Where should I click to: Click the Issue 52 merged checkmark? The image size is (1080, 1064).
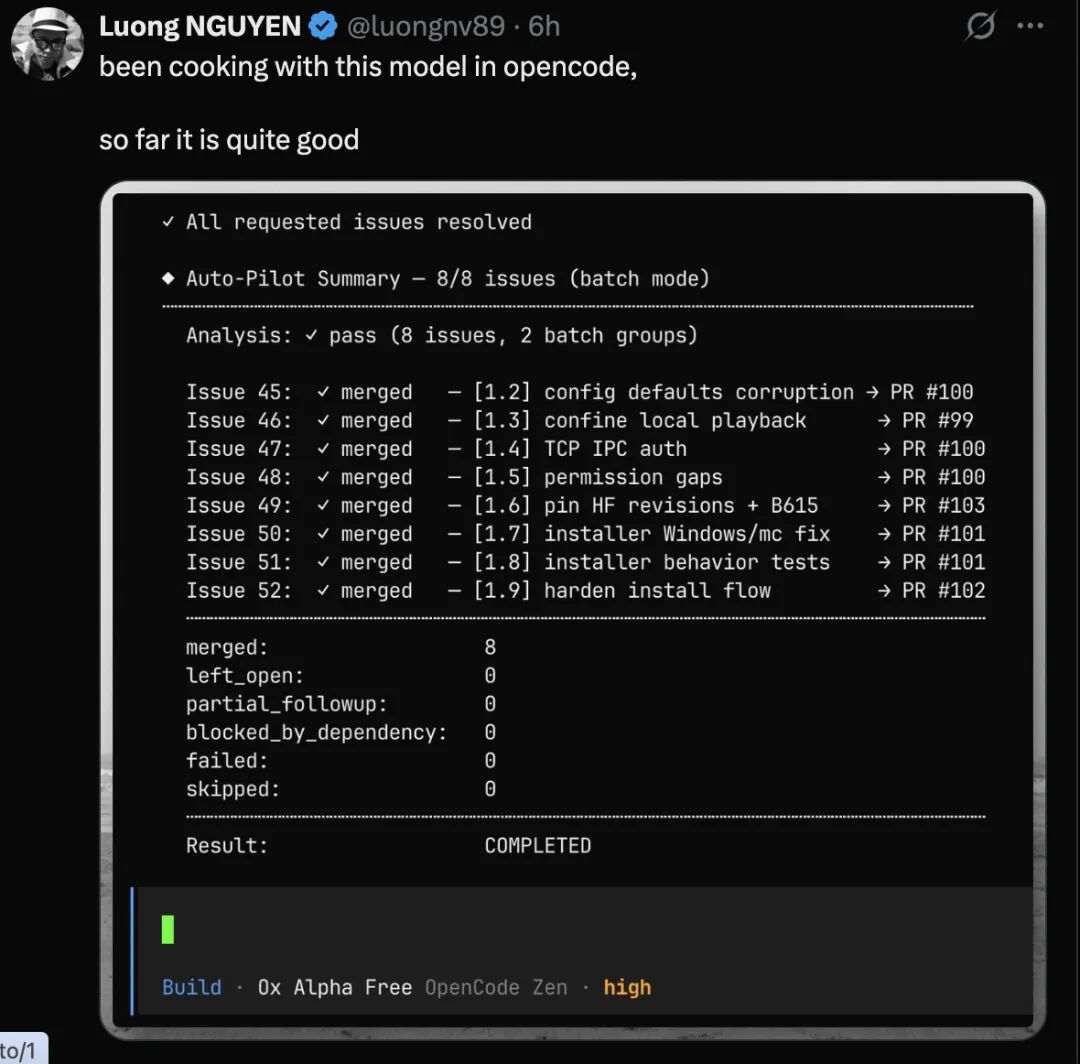point(323,590)
